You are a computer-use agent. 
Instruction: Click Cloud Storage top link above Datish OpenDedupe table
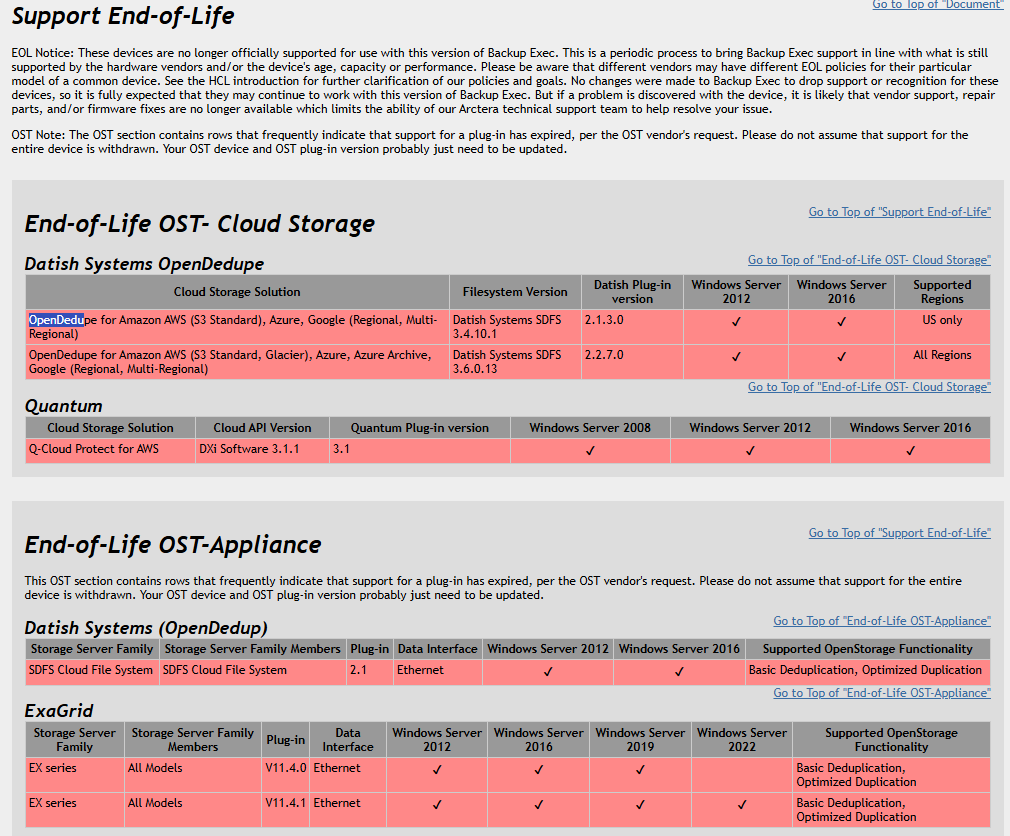coord(869,260)
